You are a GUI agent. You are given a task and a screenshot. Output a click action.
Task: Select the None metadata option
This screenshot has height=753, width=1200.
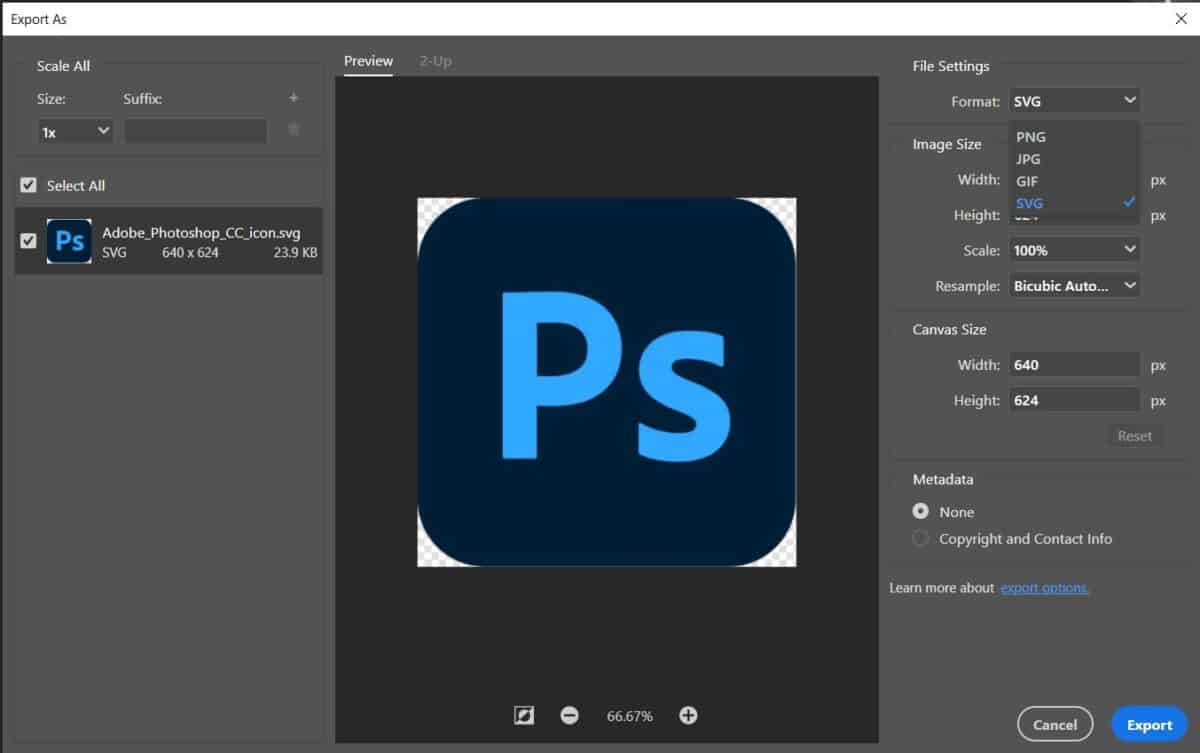[x=921, y=511]
